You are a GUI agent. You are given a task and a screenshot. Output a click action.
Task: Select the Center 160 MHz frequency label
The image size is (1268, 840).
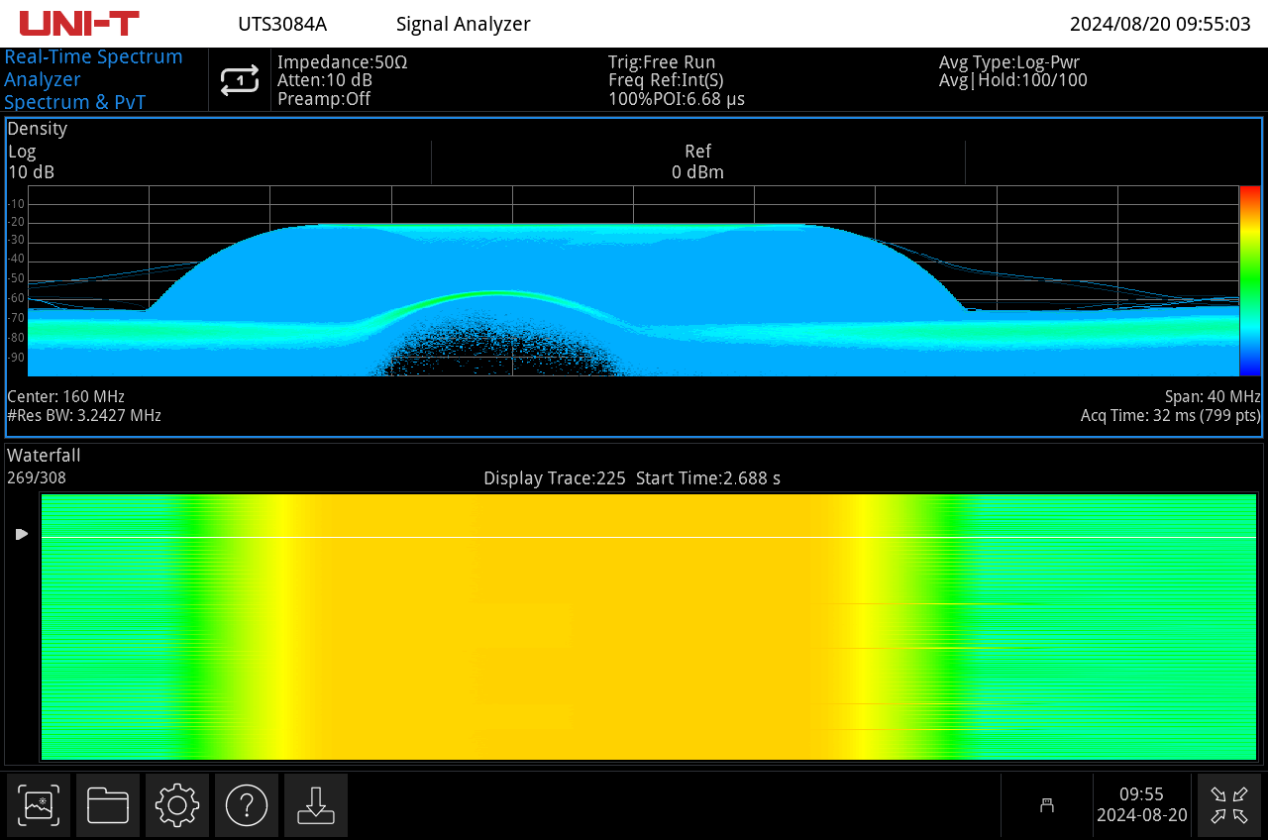(66, 396)
